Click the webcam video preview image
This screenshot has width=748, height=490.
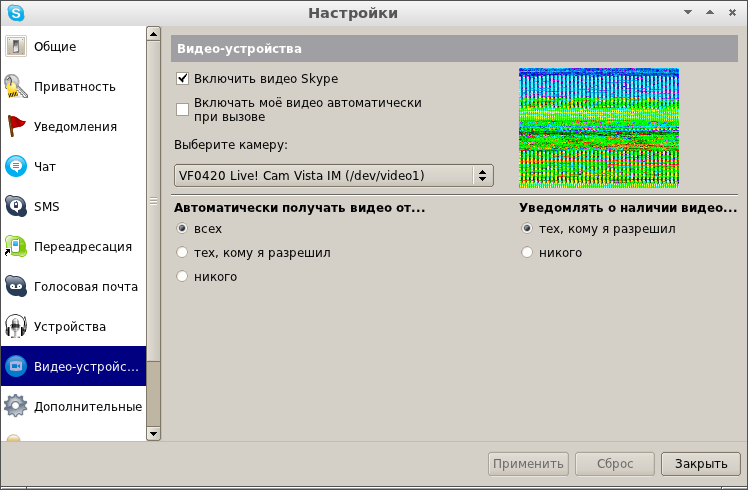[x=598, y=128]
